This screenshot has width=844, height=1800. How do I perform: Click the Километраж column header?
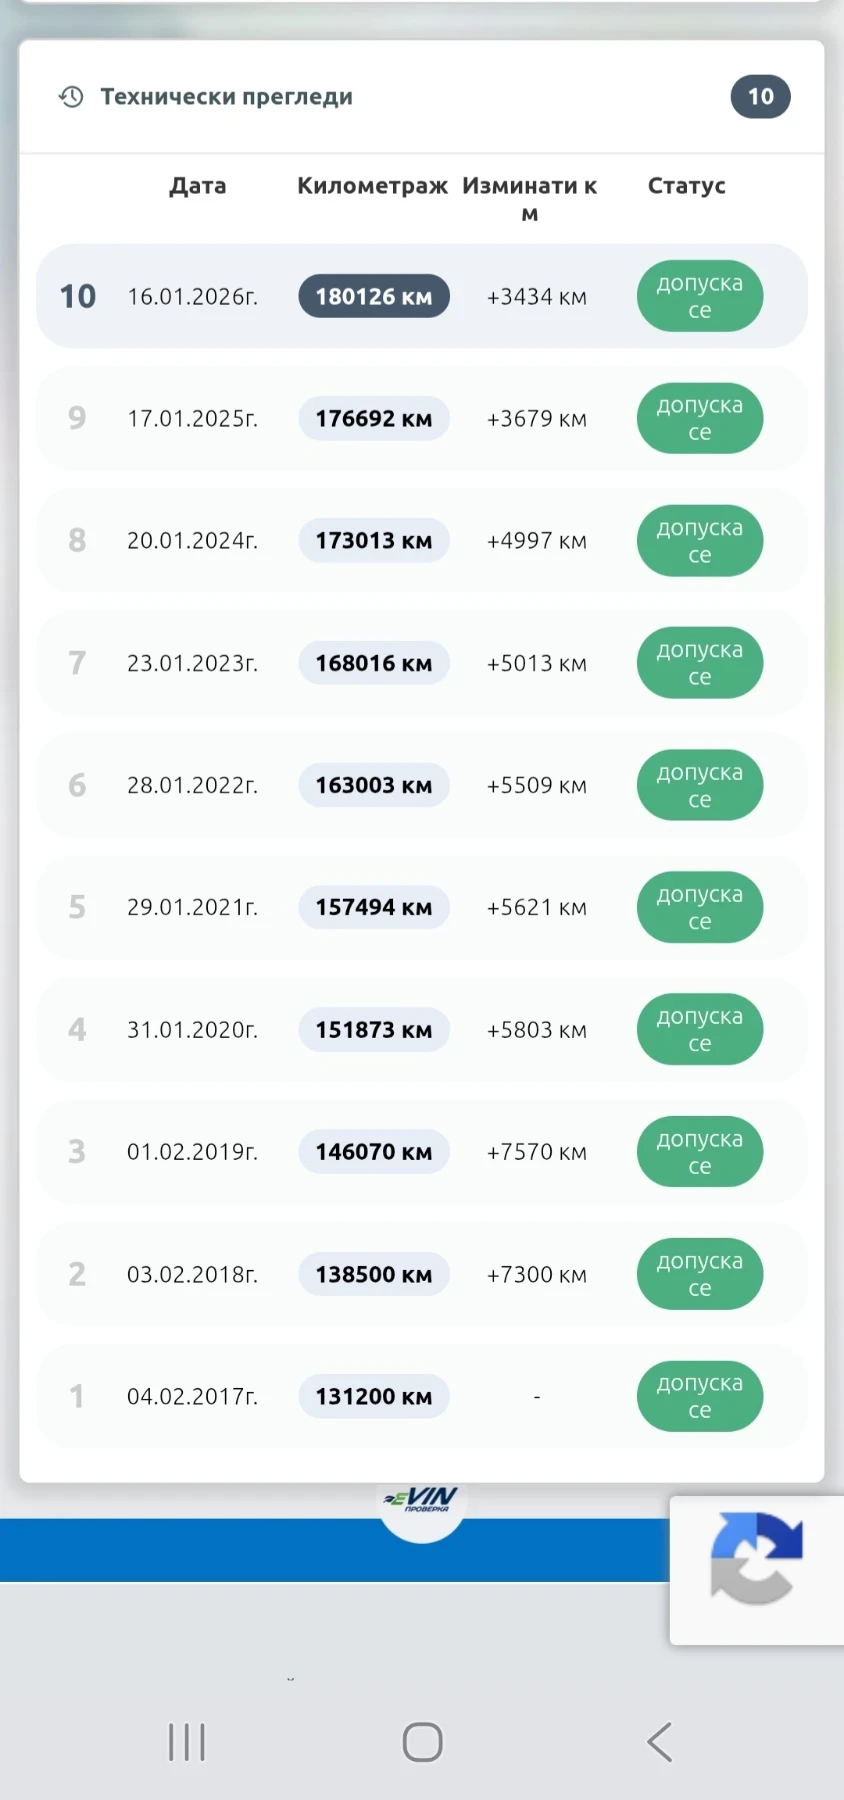point(372,186)
